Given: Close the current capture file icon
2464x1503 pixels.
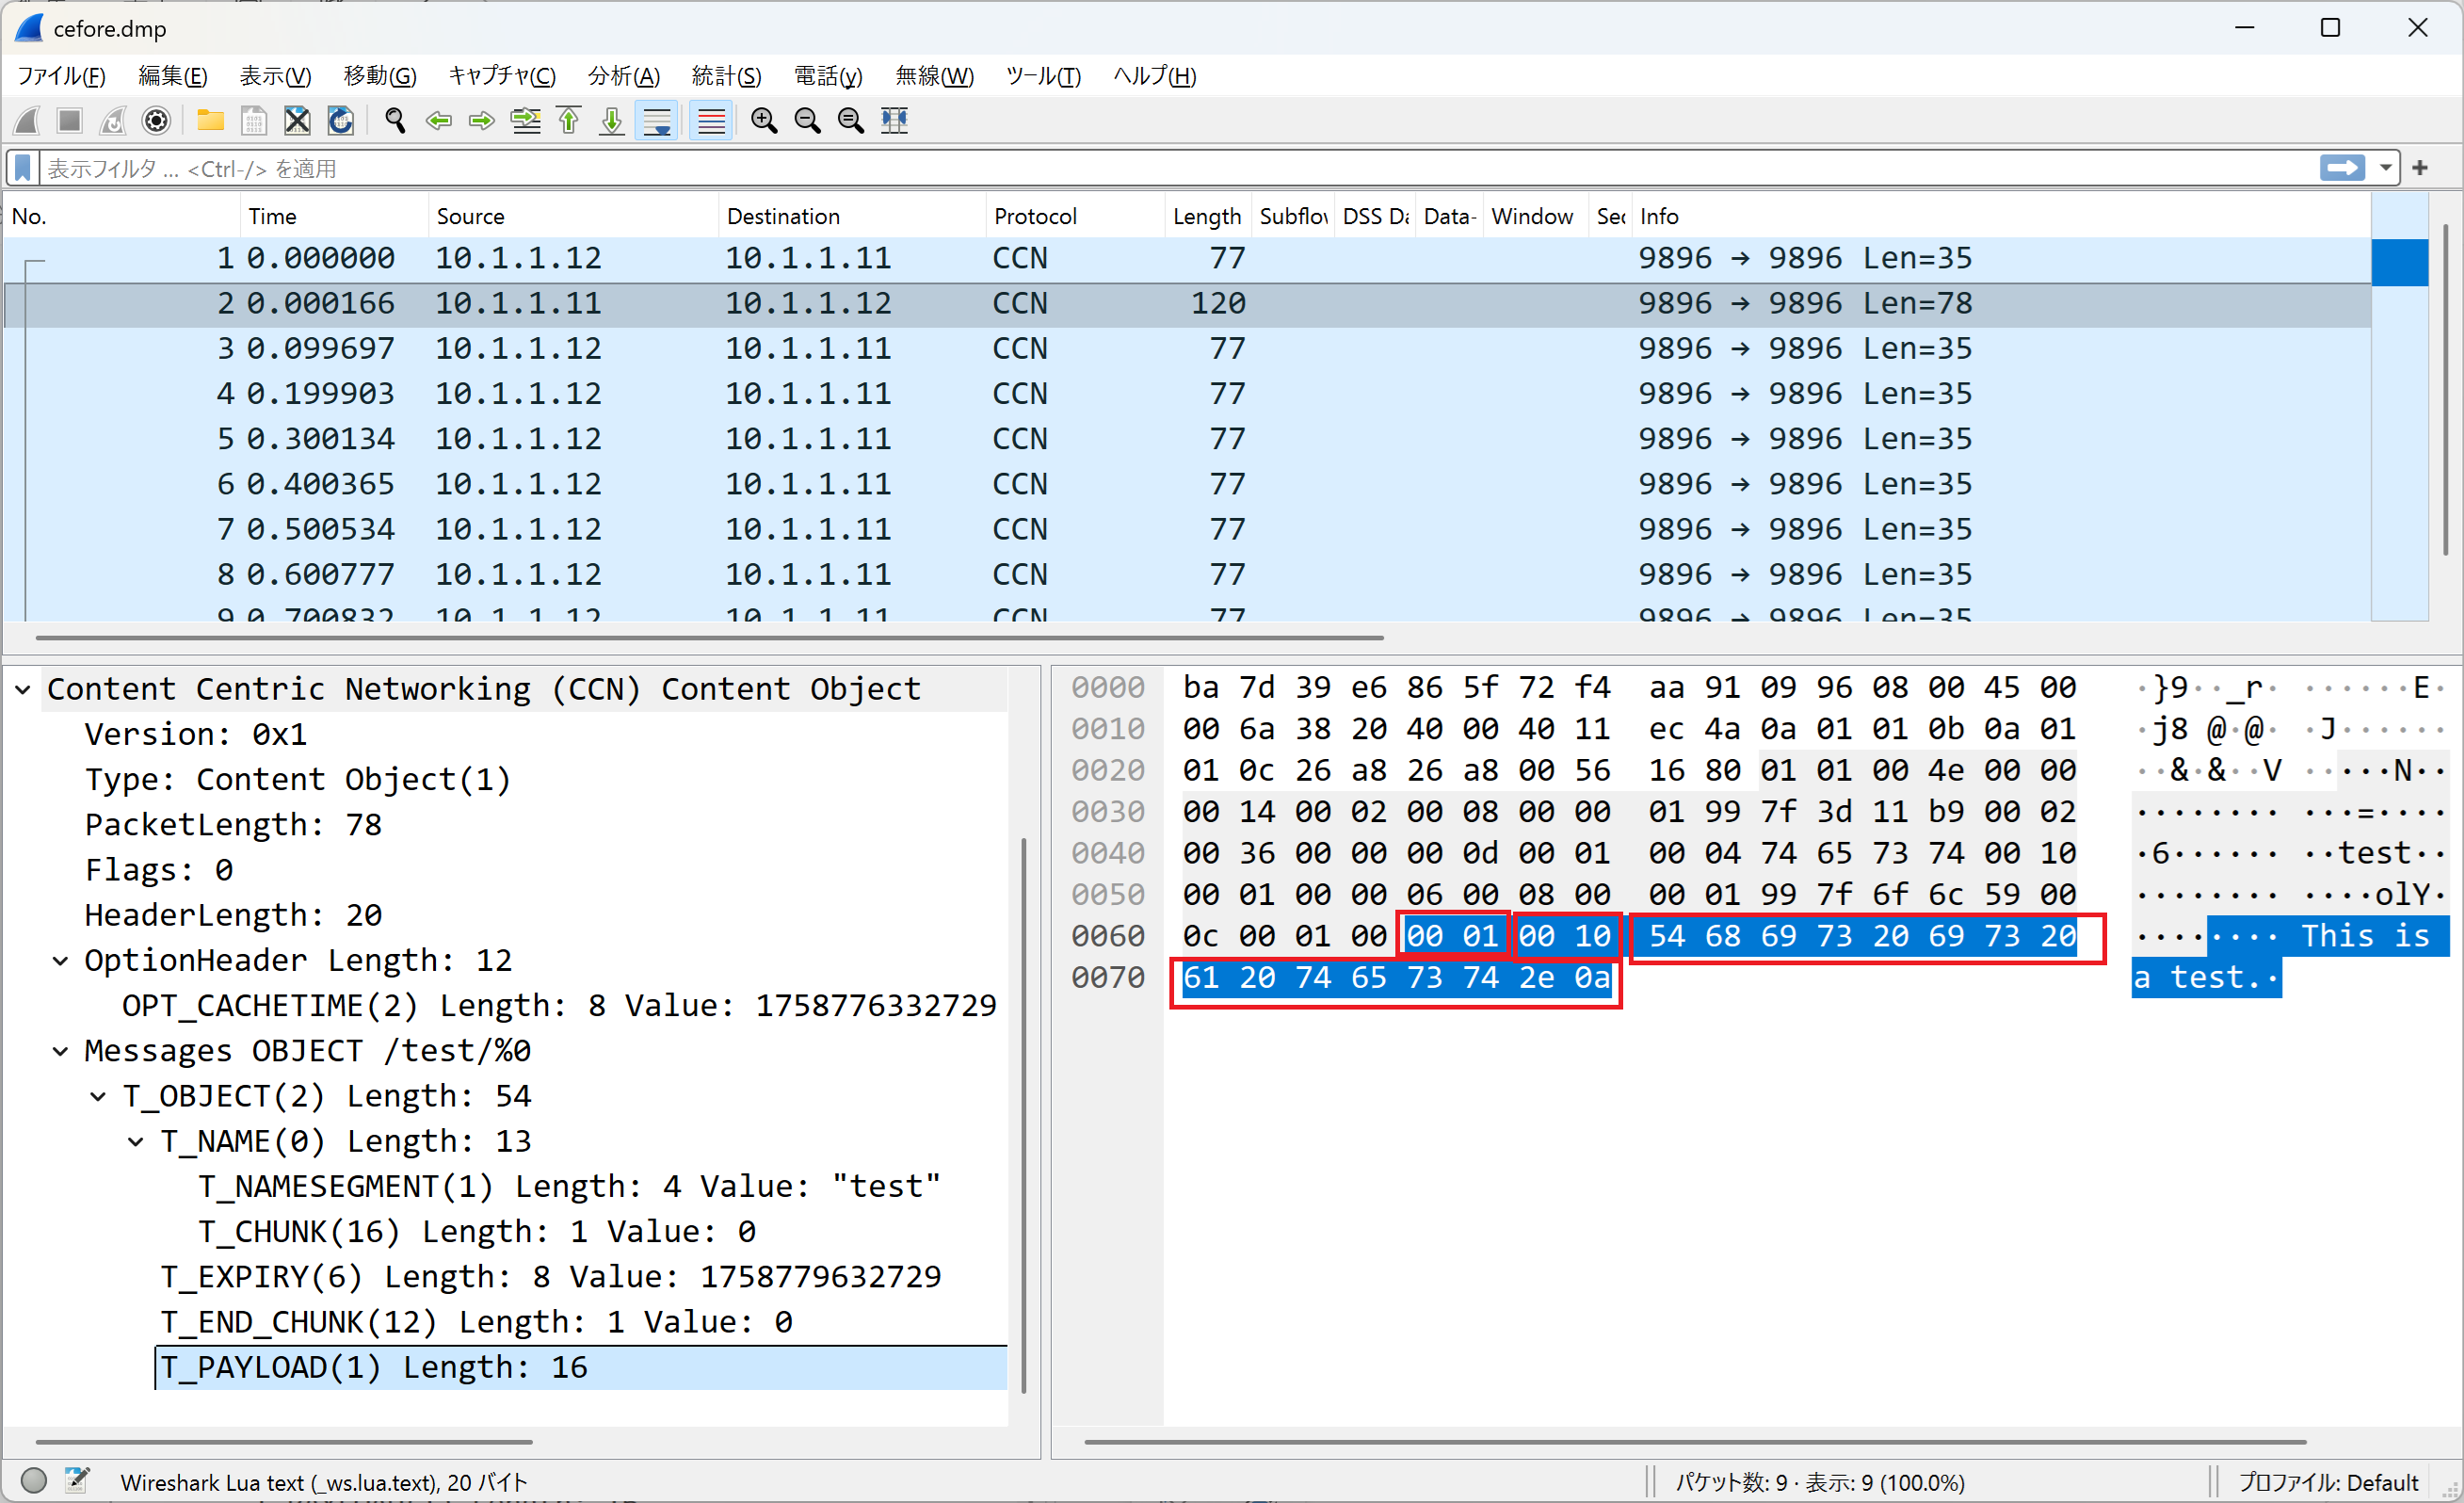Looking at the screenshot, I should pos(297,121).
